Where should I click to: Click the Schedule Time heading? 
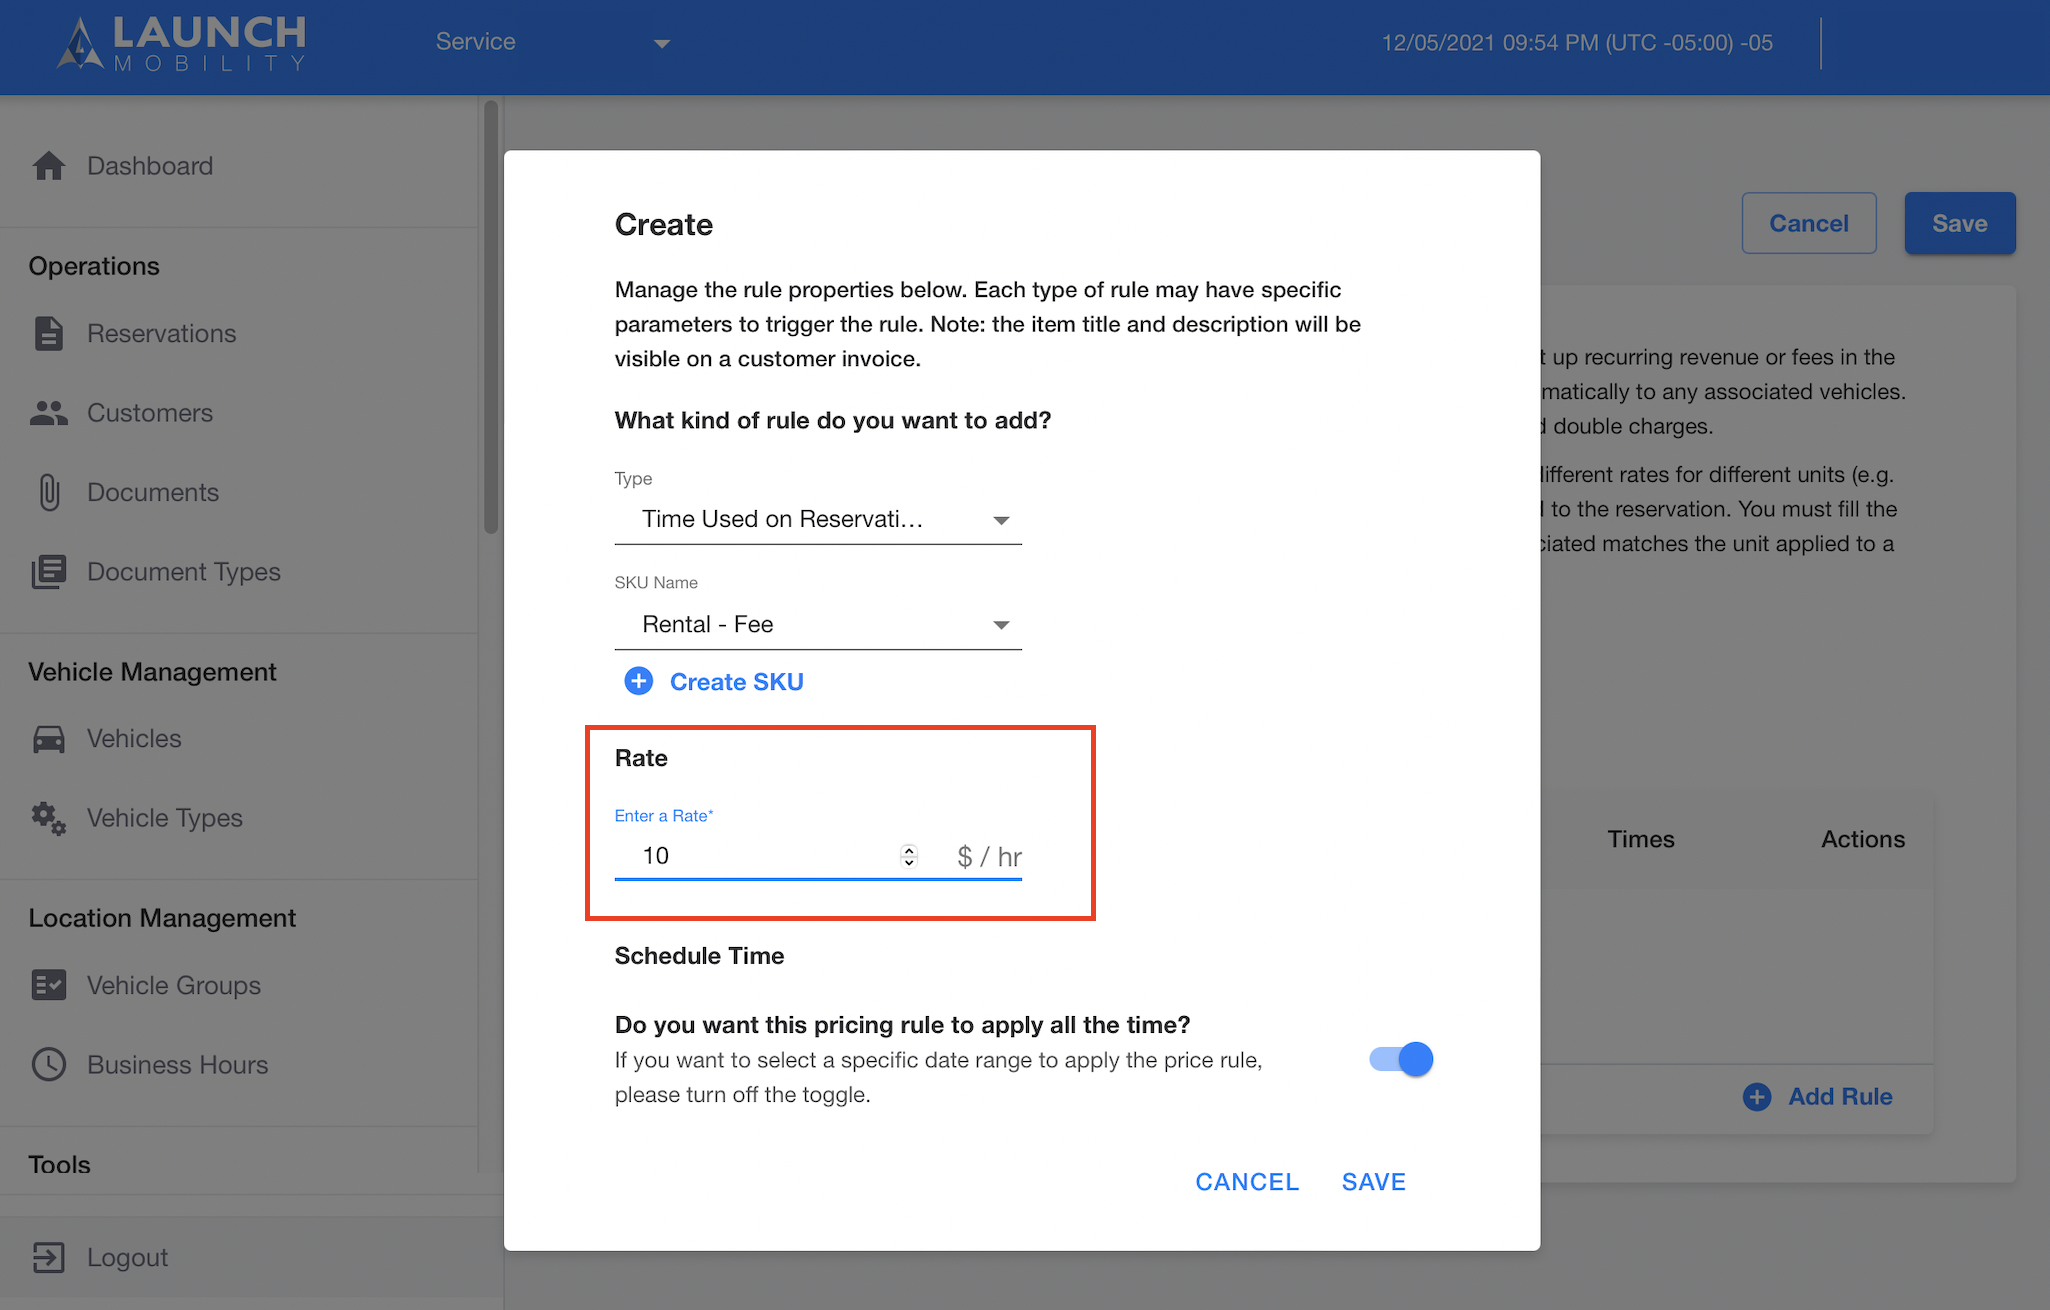tap(699, 956)
